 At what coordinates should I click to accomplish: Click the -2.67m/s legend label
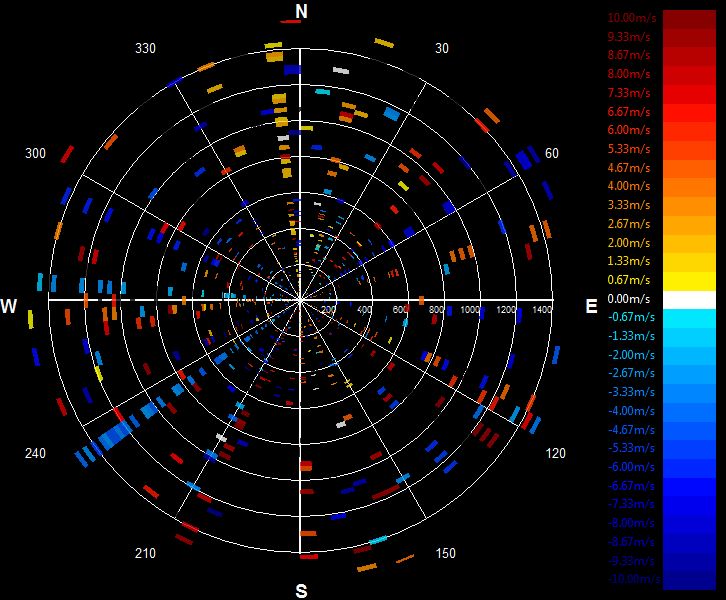click(x=631, y=373)
